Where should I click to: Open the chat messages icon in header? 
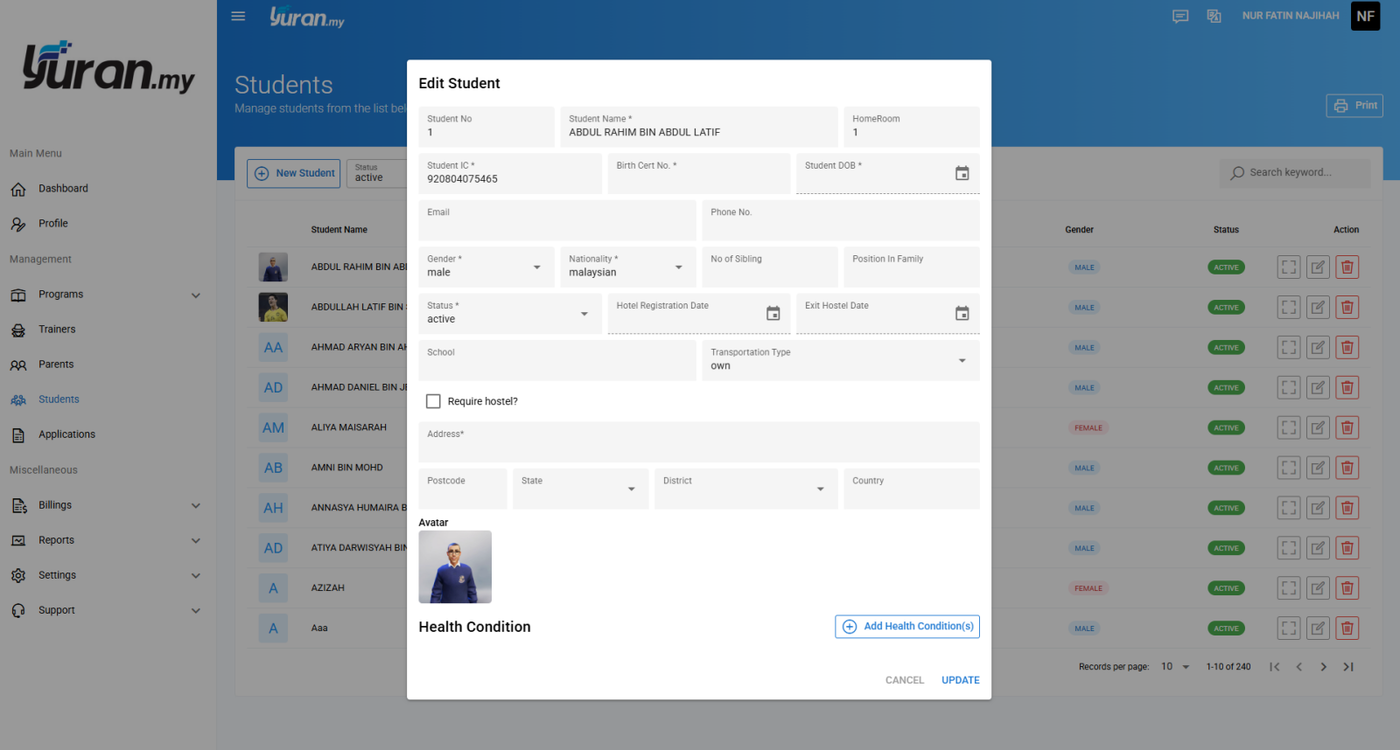[x=1180, y=16]
